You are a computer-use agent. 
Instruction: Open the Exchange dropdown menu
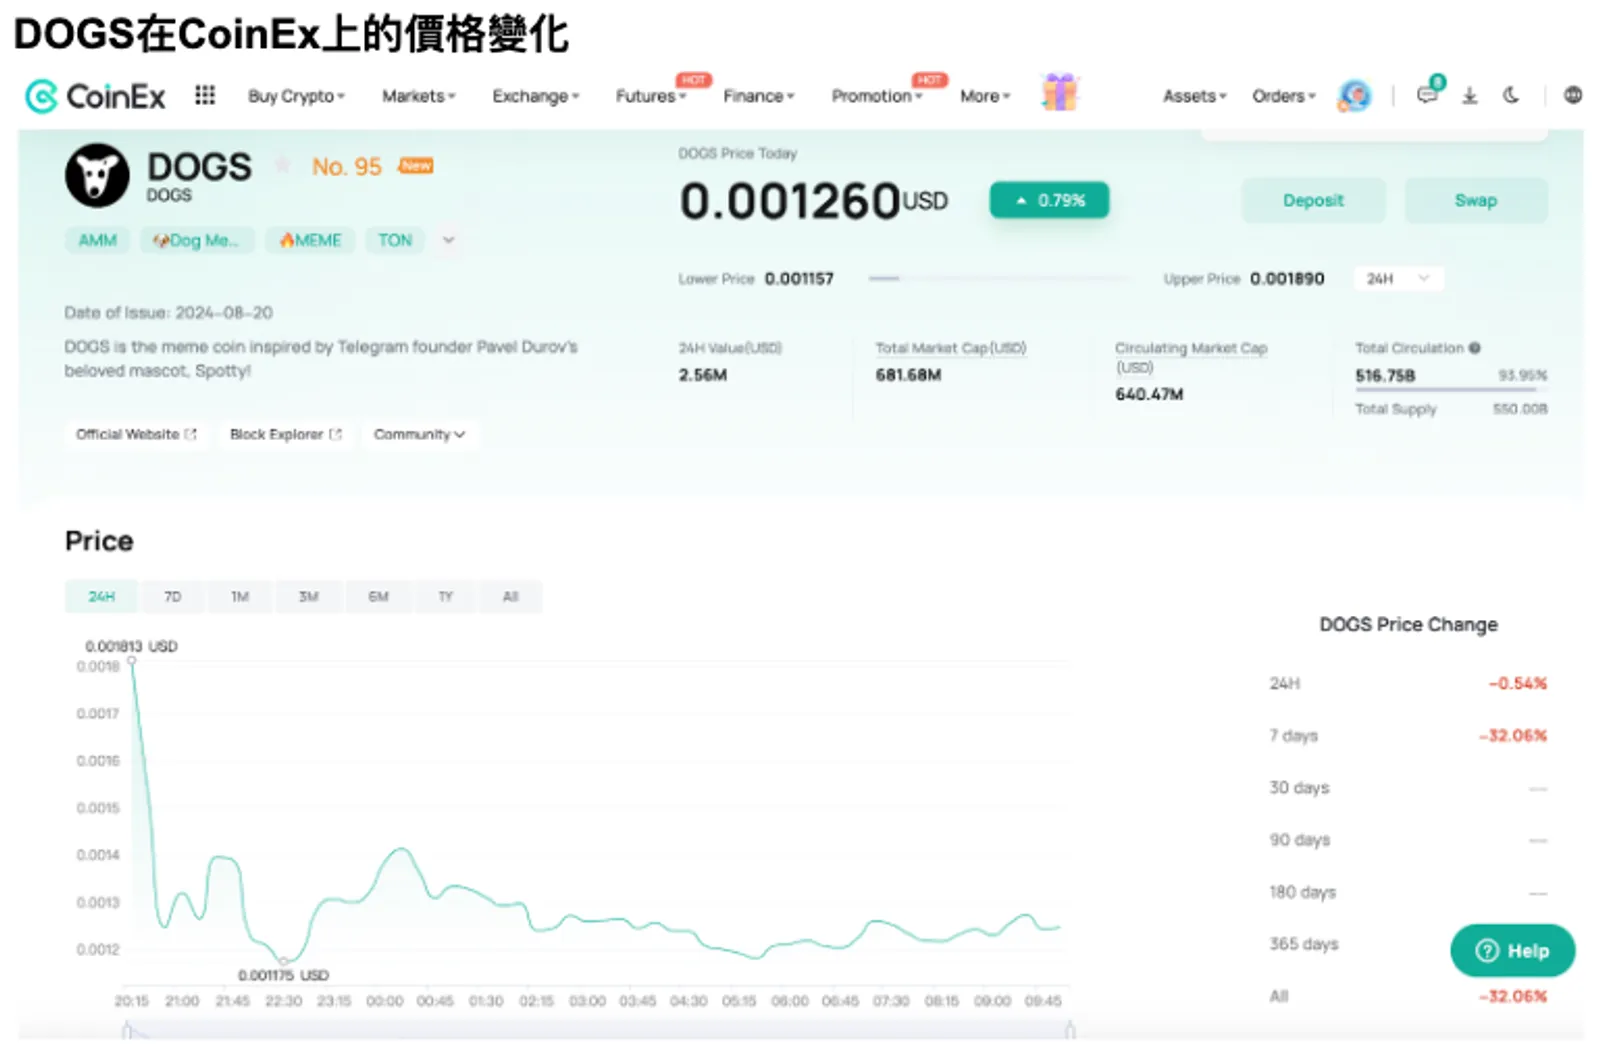[535, 96]
